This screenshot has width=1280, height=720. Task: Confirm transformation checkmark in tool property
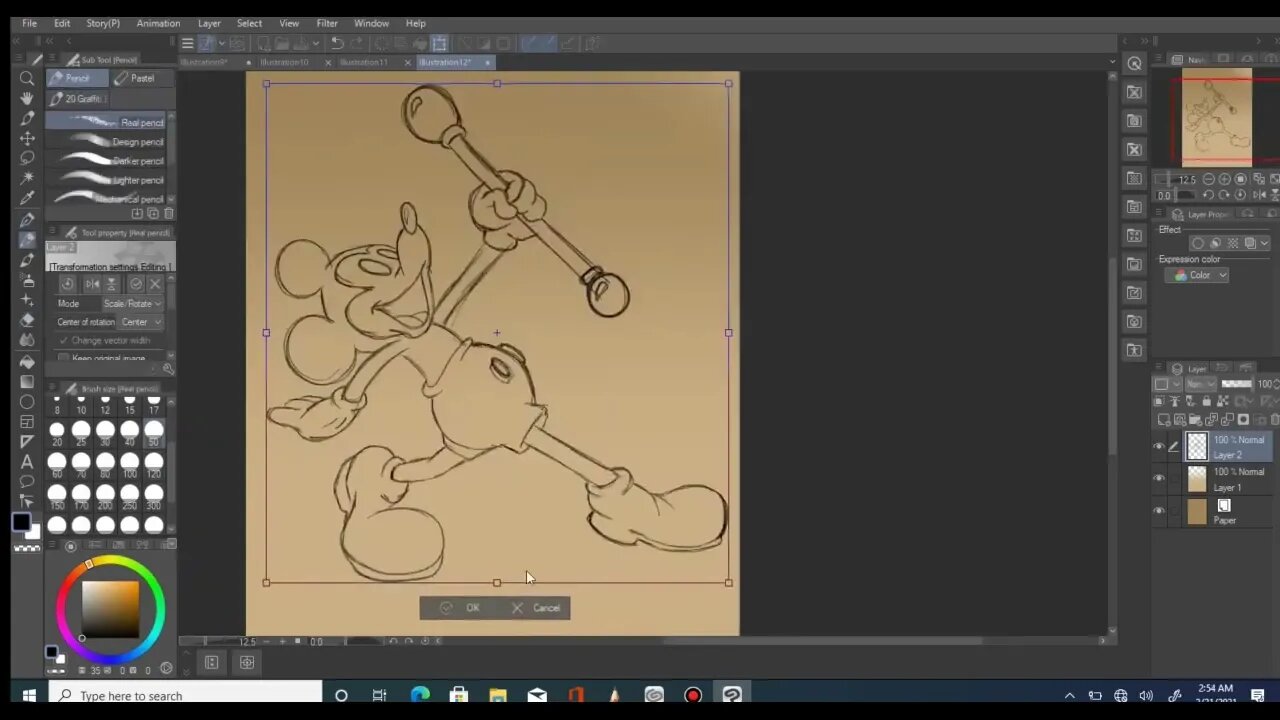coord(136,284)
